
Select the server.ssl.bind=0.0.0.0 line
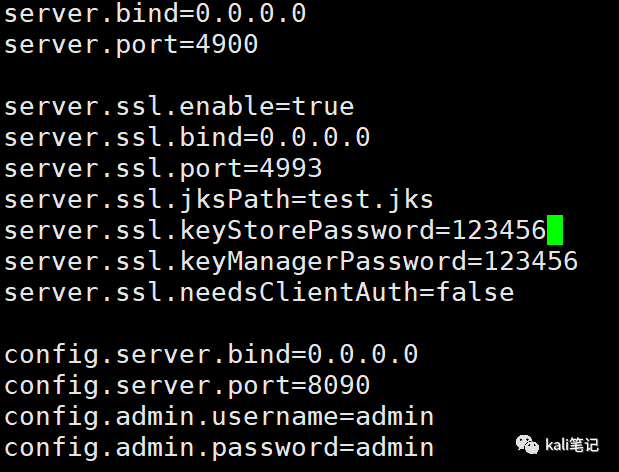pyautogui.click(x=187, y=137)
